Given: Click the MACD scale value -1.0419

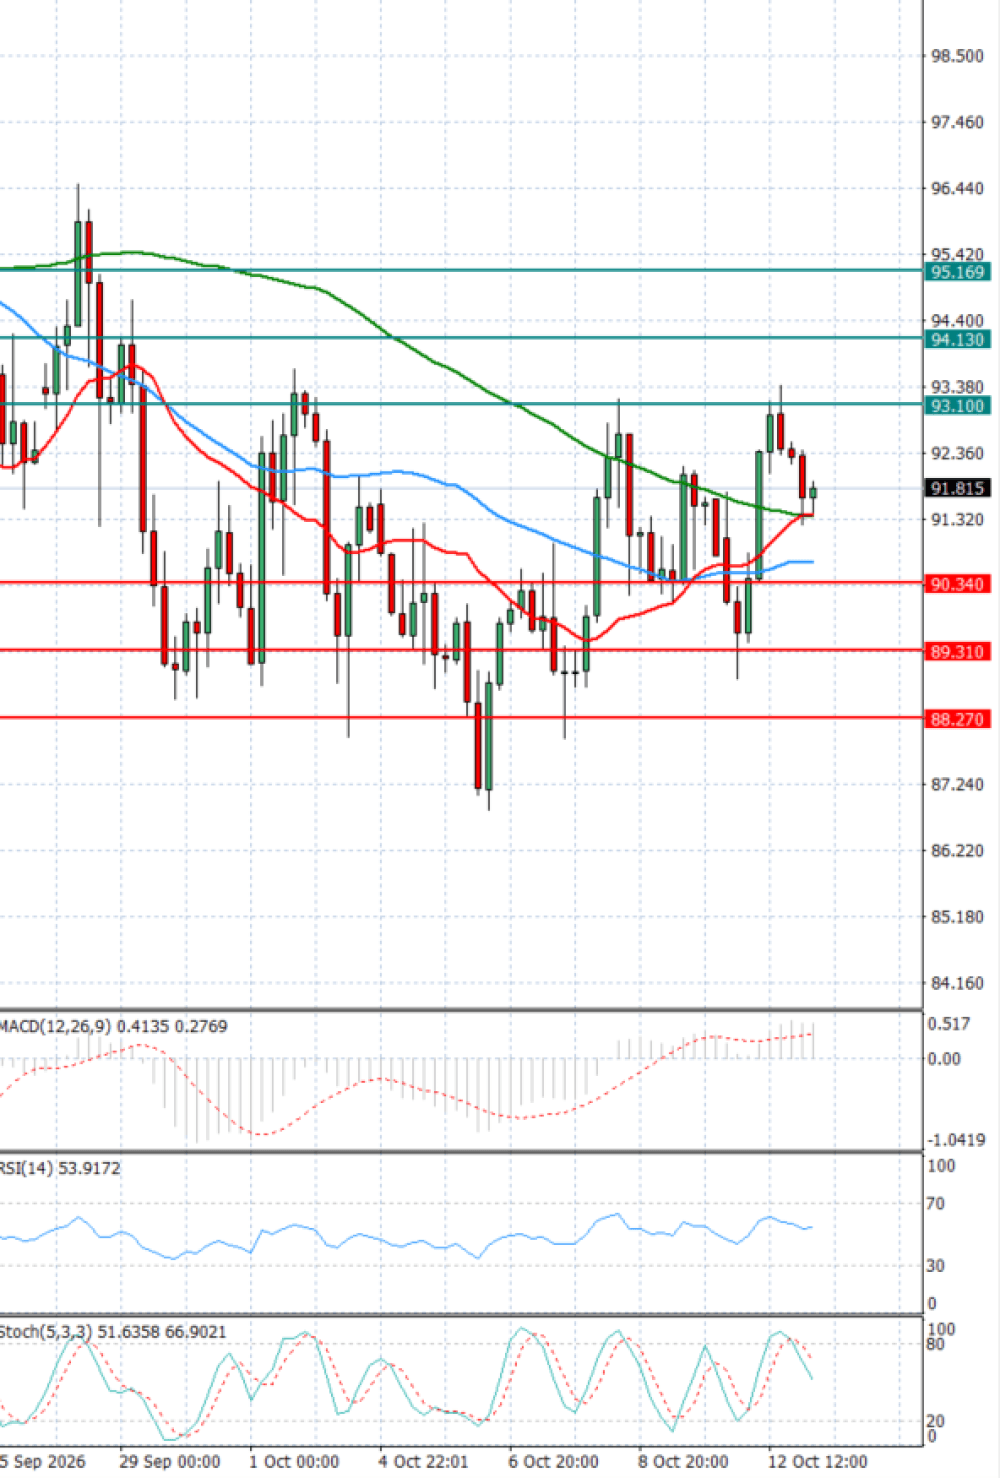Looking at the screenshot, I should click(956, 1140).
